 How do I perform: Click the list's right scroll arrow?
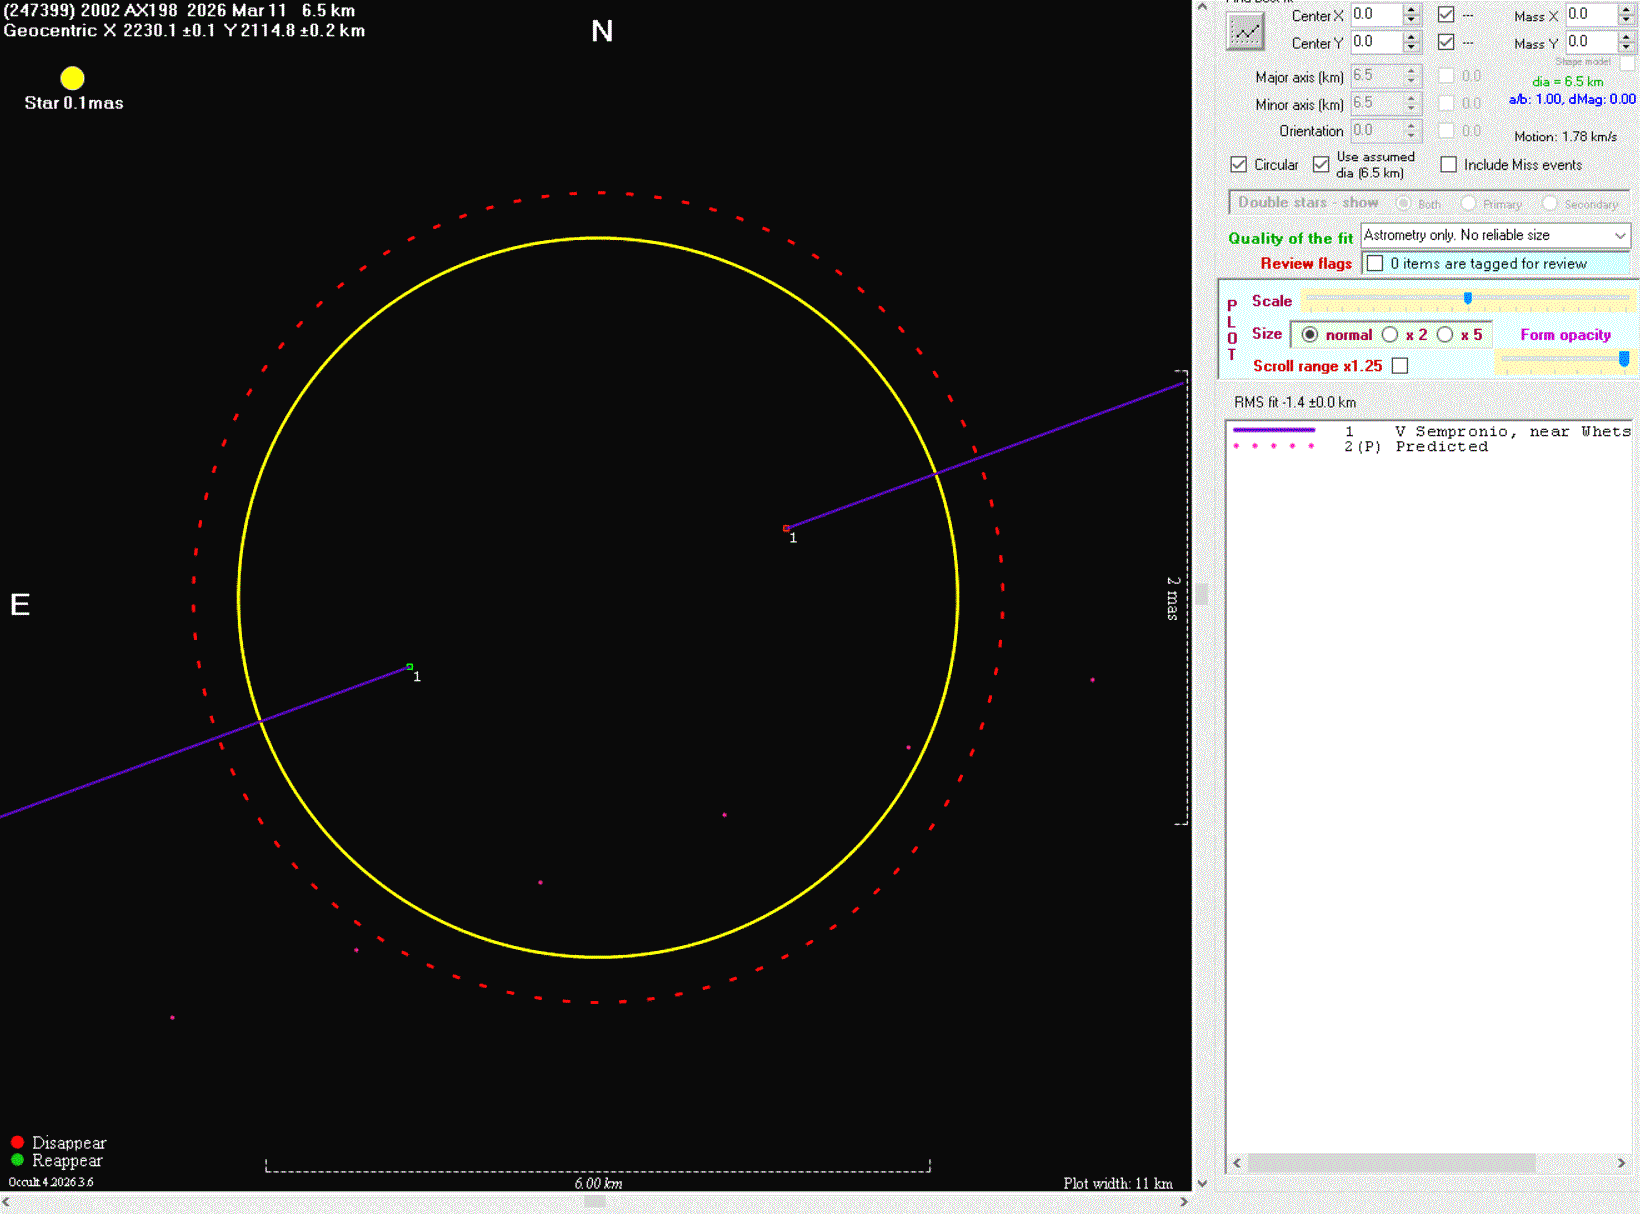[x=1621, y=1163]
